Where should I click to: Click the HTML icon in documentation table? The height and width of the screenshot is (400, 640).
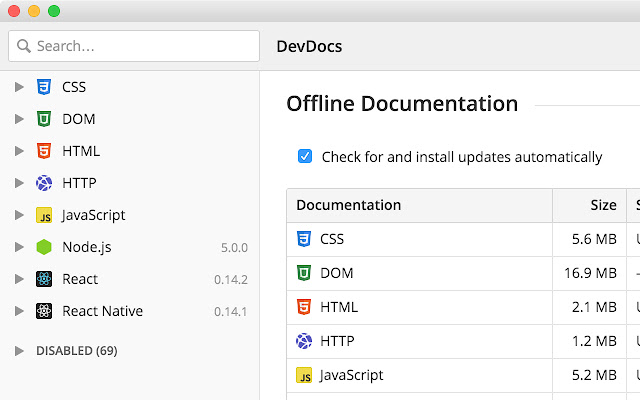304,307
